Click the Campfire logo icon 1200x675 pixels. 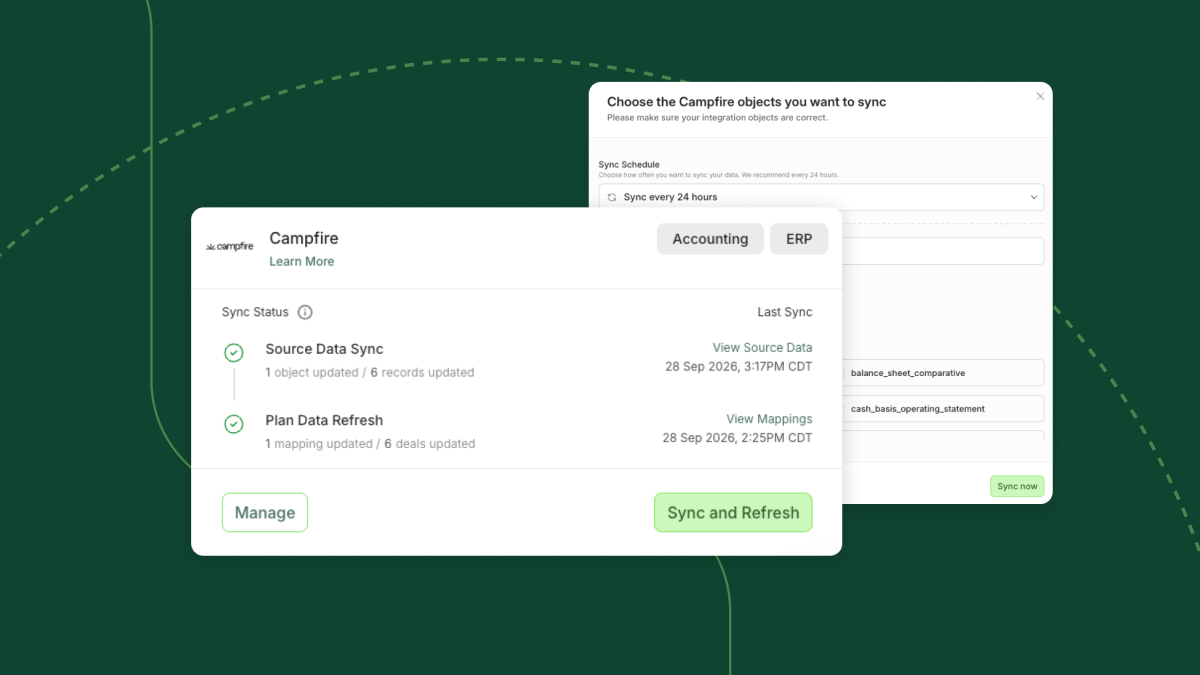click(229, 246)
